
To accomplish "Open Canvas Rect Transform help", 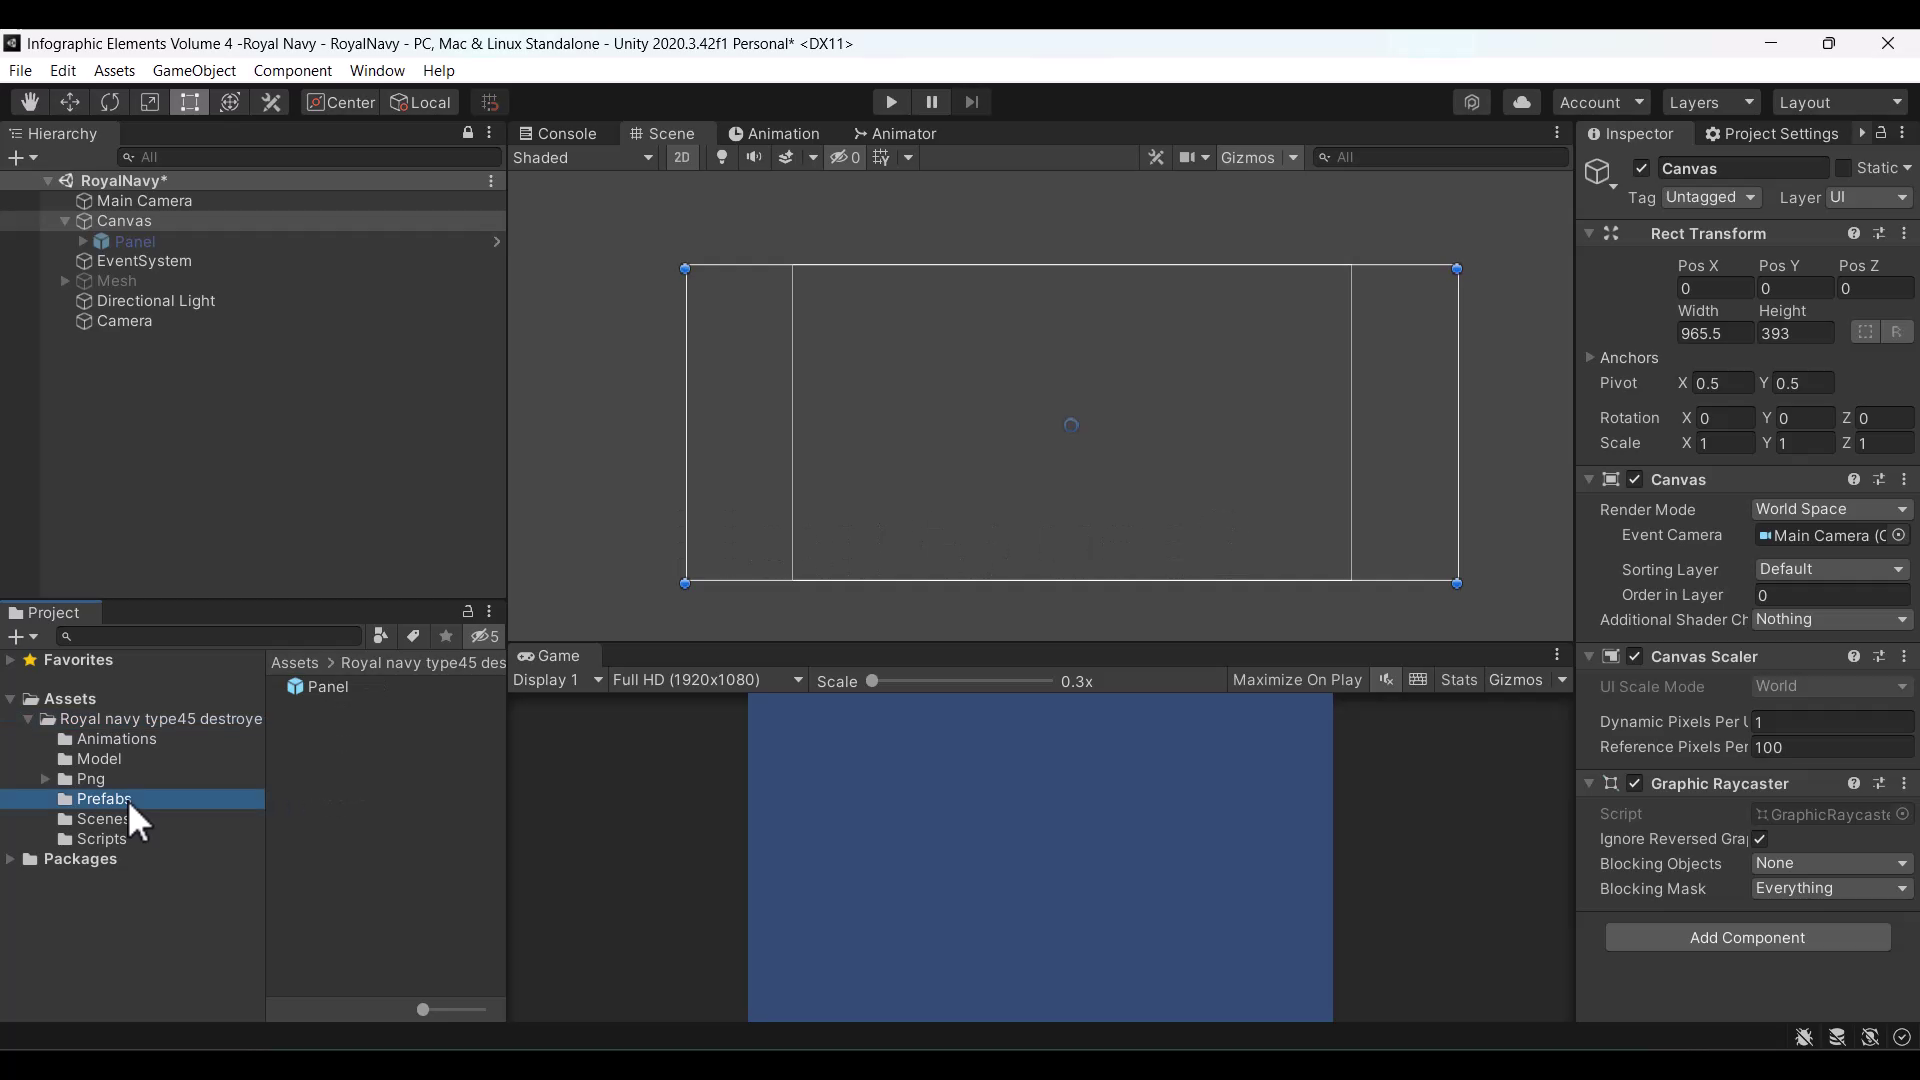I will tap(1854, 233).
